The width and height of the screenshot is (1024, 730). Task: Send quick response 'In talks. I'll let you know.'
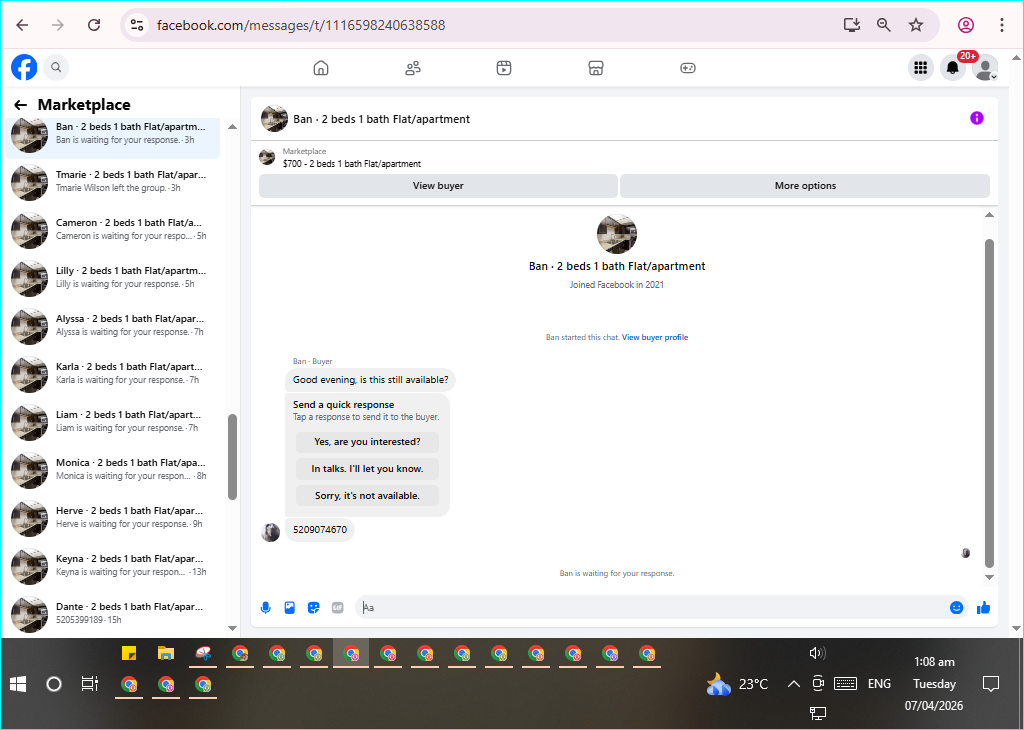(367, 469)
